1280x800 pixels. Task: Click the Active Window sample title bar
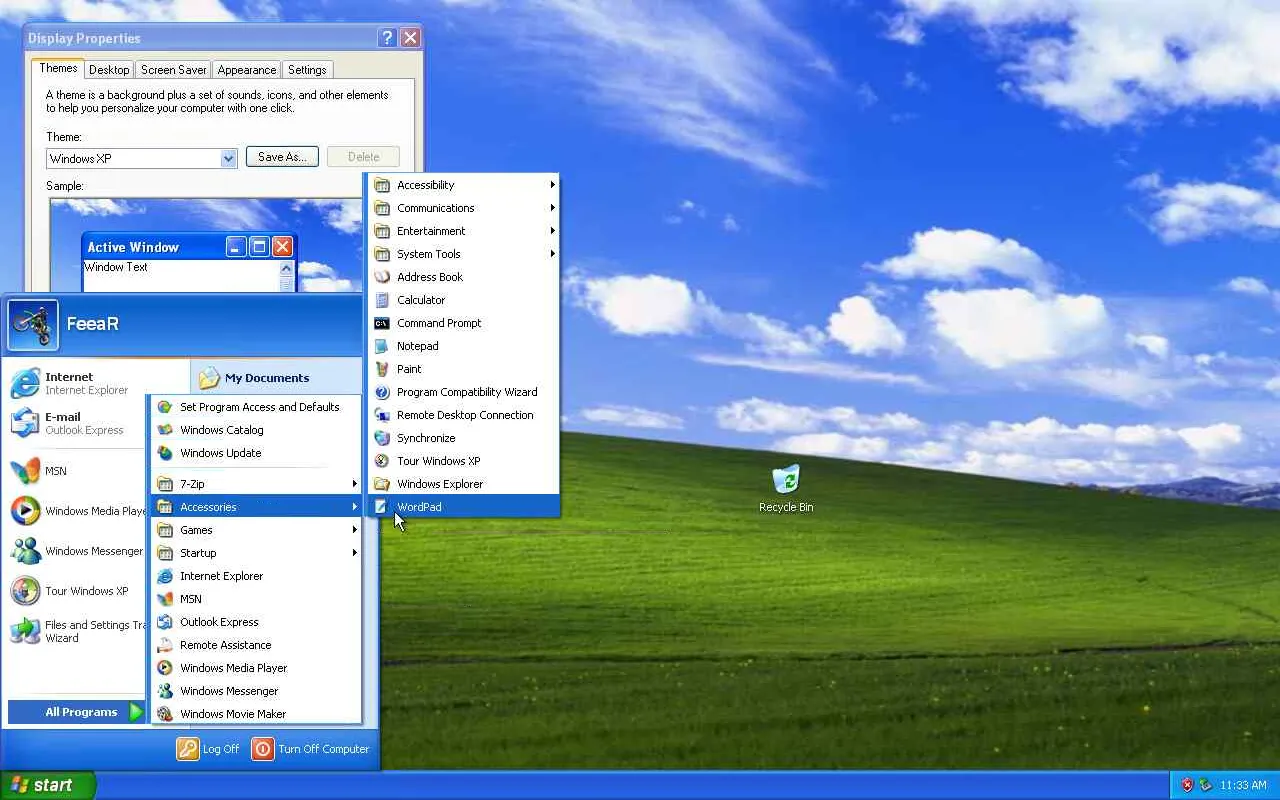point(189,247)
